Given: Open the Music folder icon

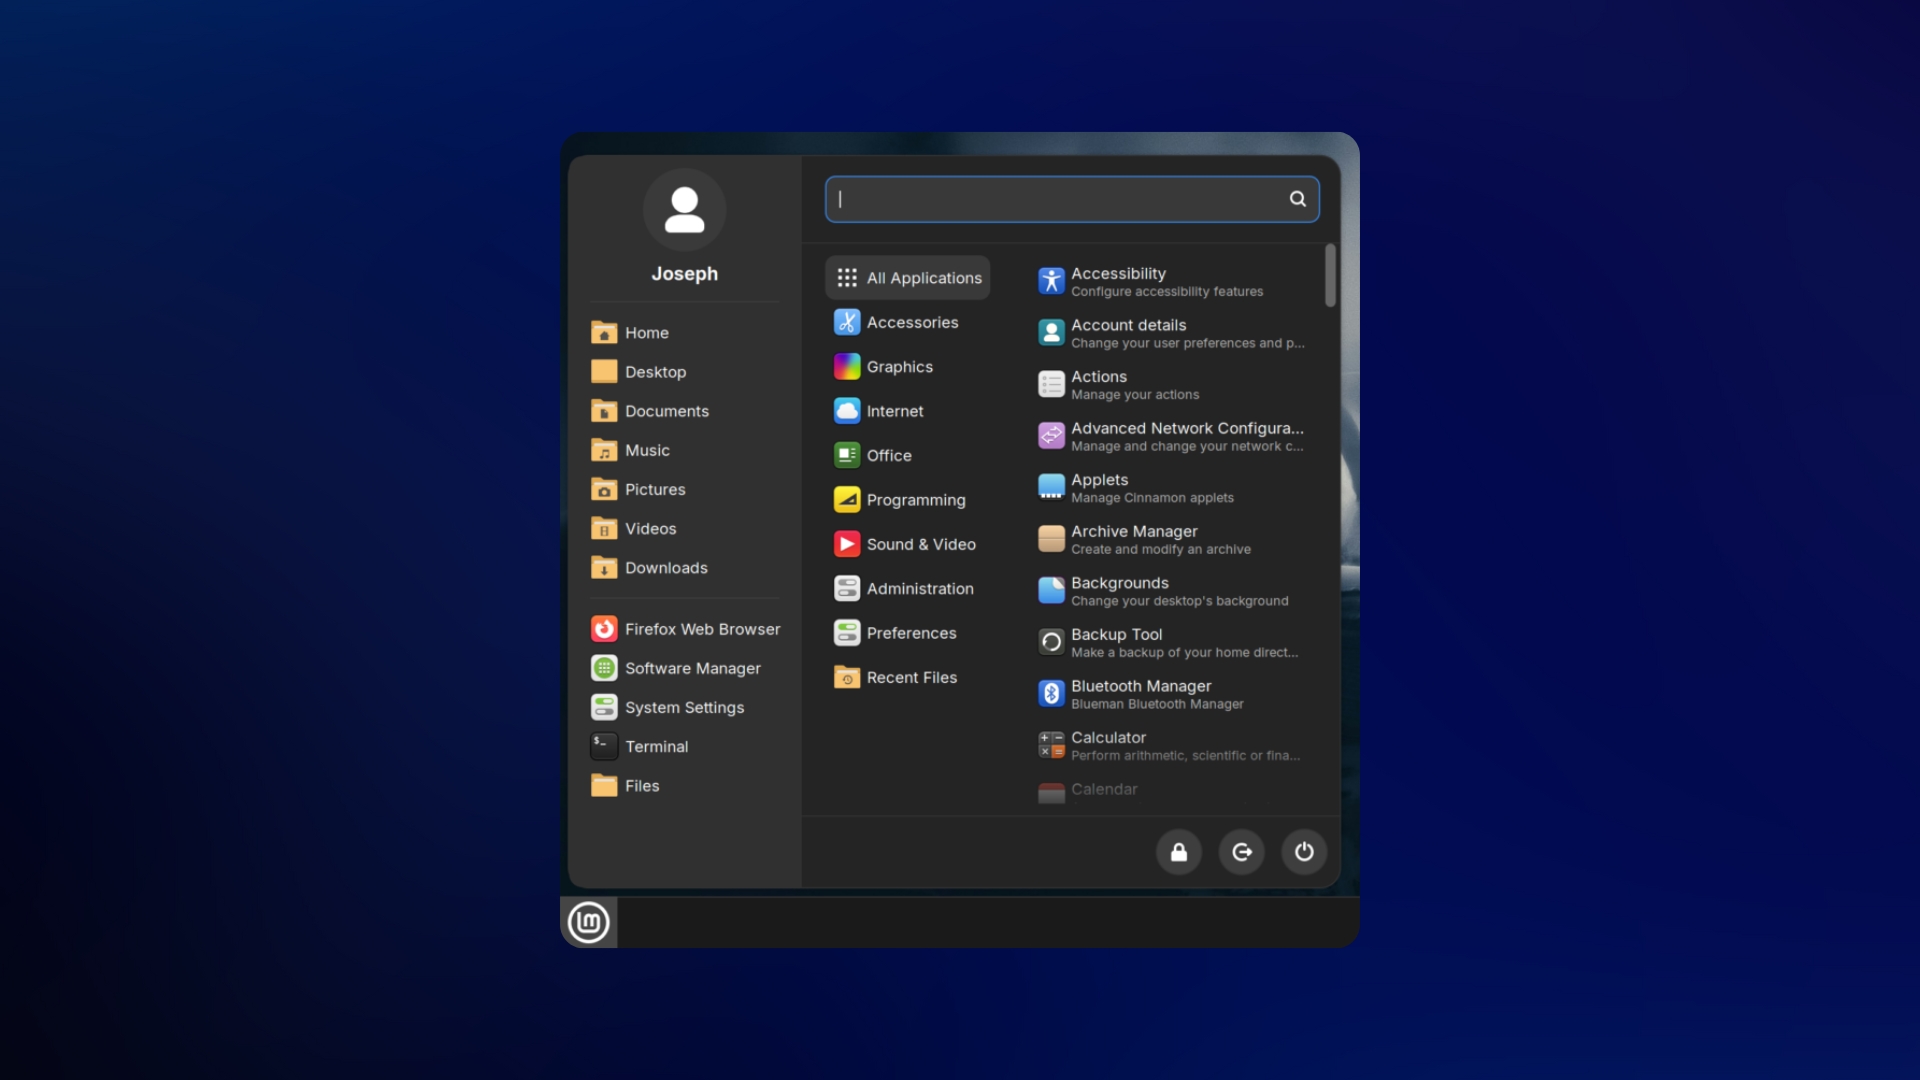Looking at the screenshot, I should click(x=604, y=450).
